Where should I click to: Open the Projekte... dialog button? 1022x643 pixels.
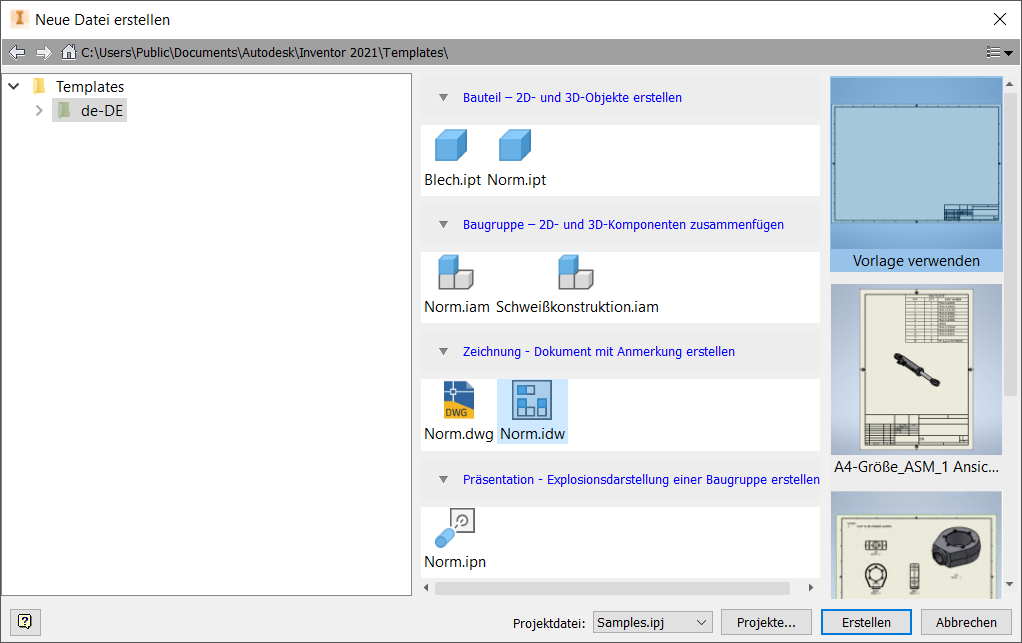[x=766, y=622]
